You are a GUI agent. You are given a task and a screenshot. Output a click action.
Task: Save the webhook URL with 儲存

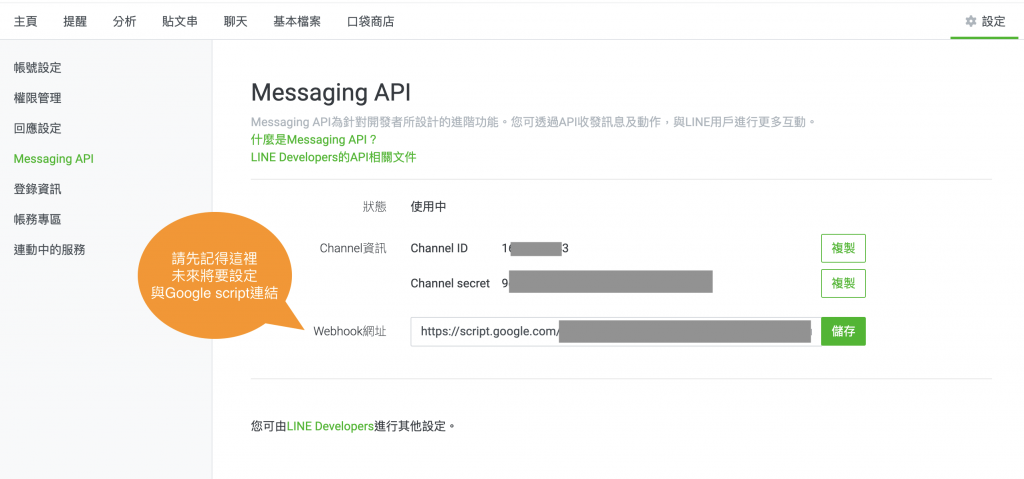tap(843, 331)
